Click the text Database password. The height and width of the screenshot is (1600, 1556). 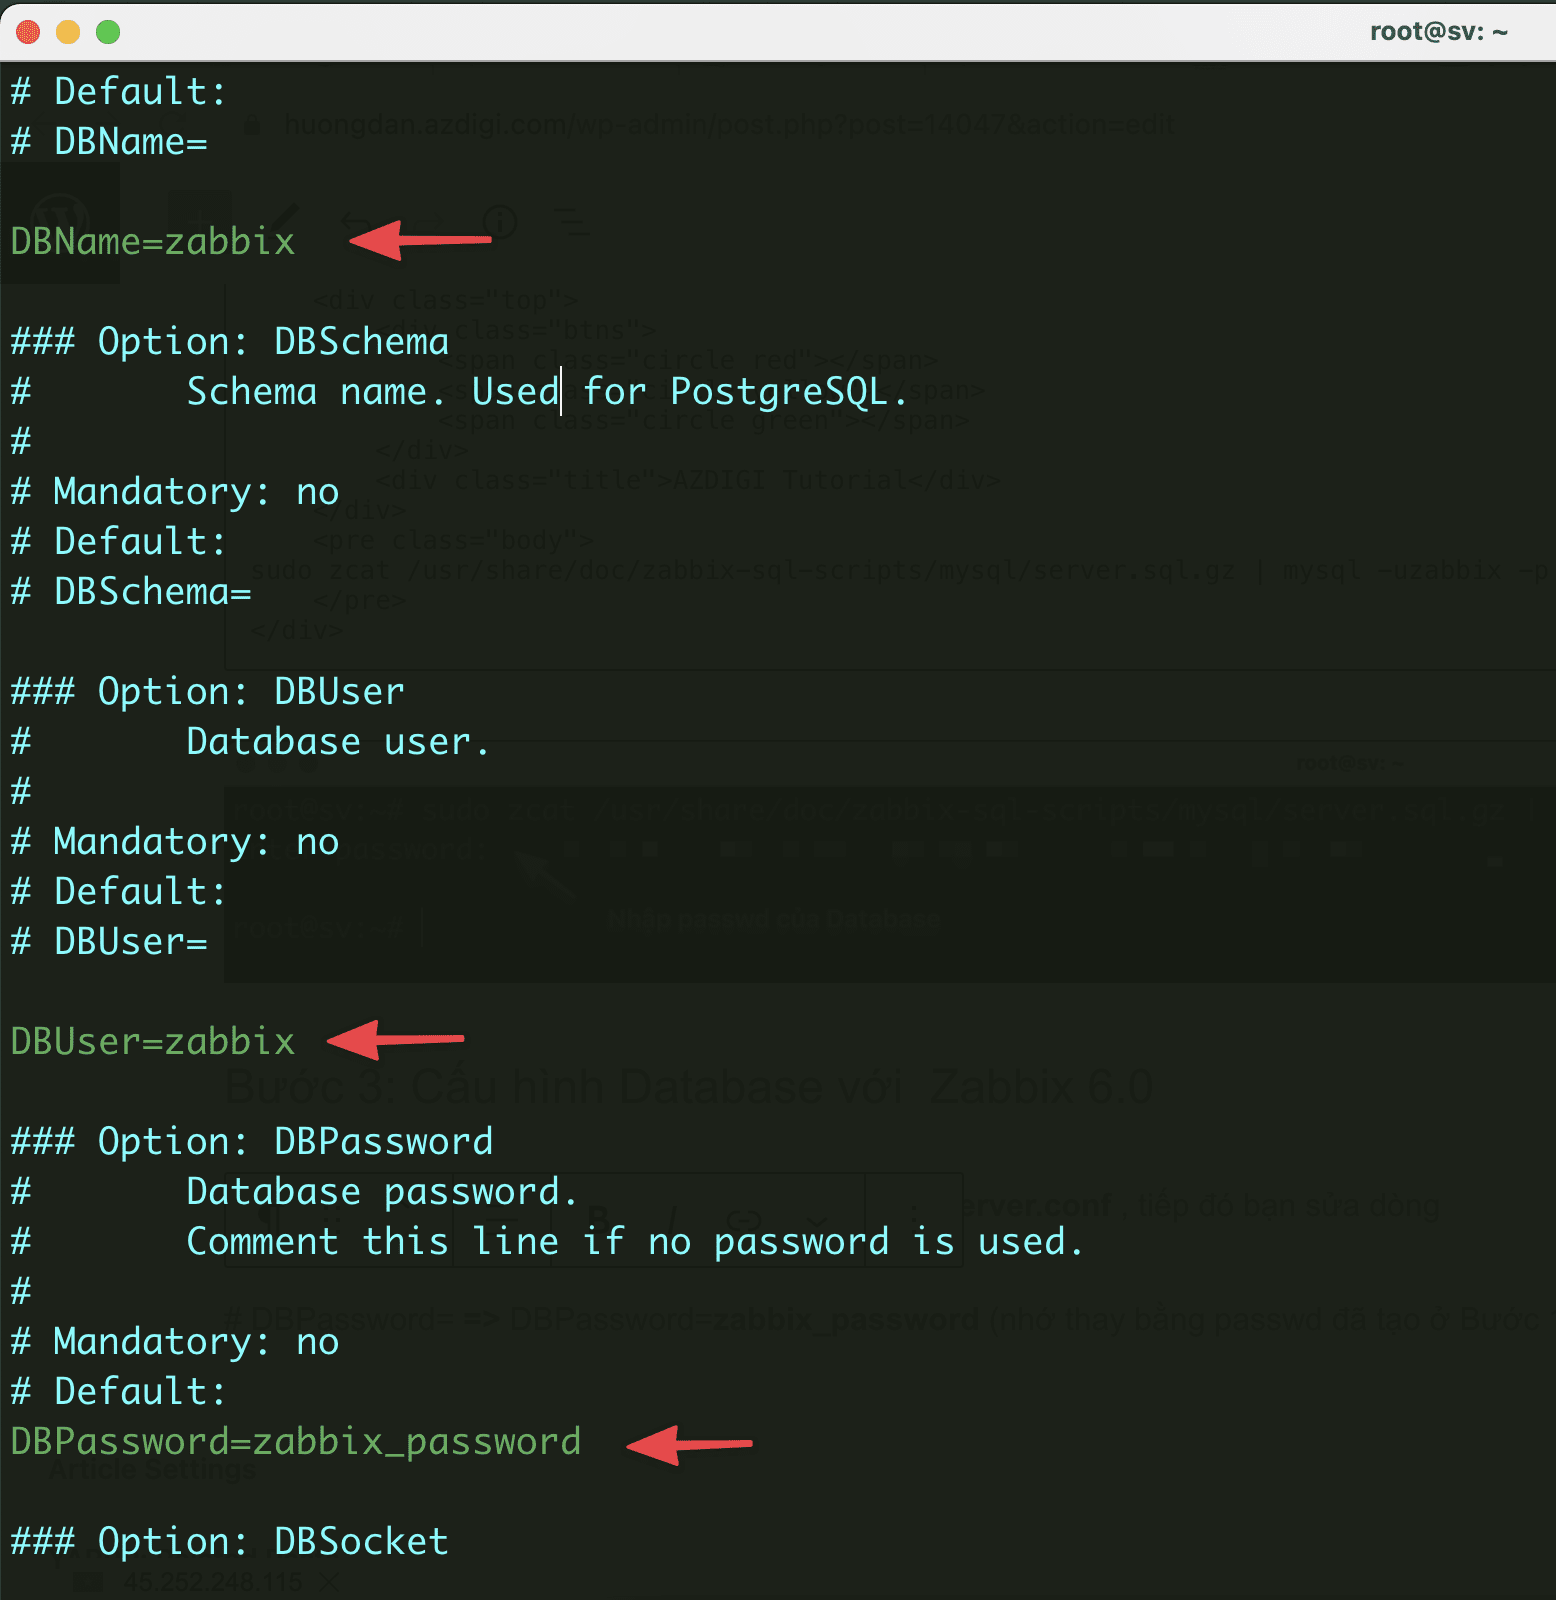click(x=382, y=1192)
